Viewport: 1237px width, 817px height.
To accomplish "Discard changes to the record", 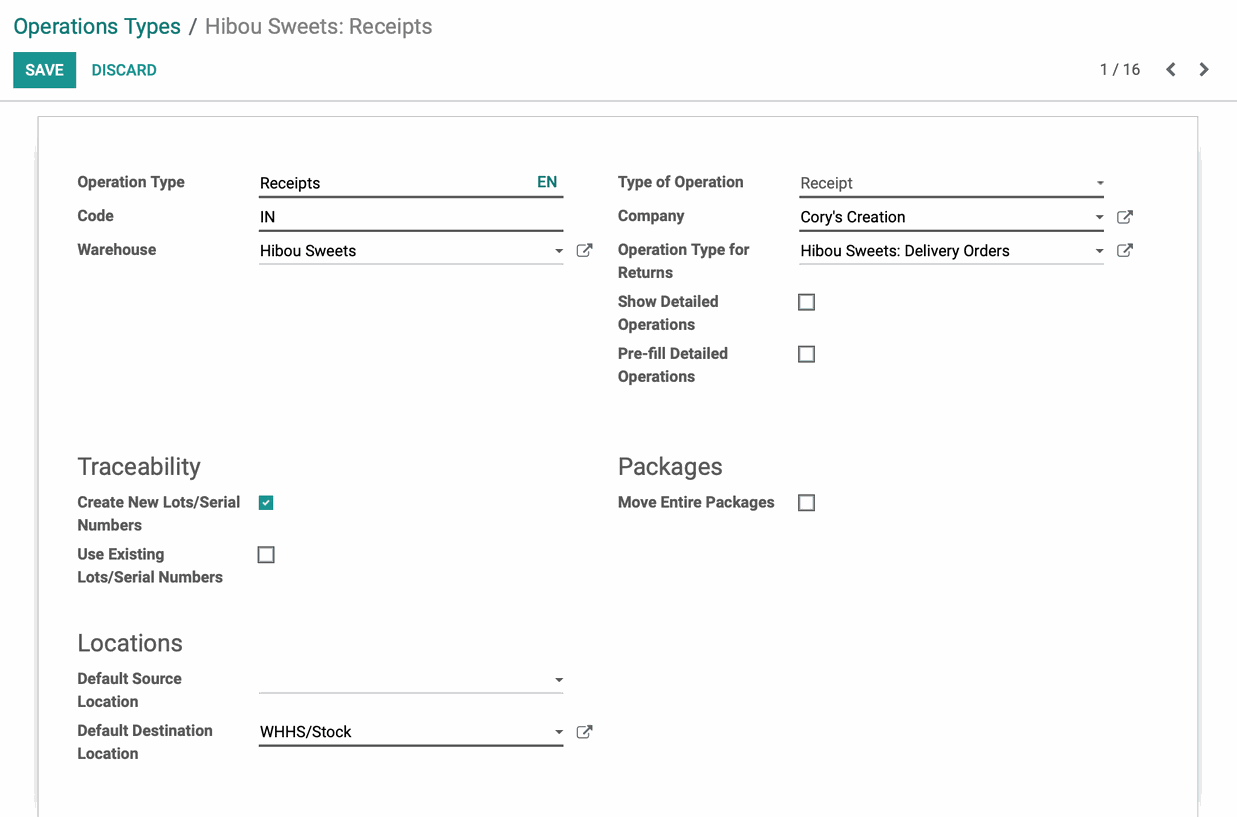I will pos(124,70).
